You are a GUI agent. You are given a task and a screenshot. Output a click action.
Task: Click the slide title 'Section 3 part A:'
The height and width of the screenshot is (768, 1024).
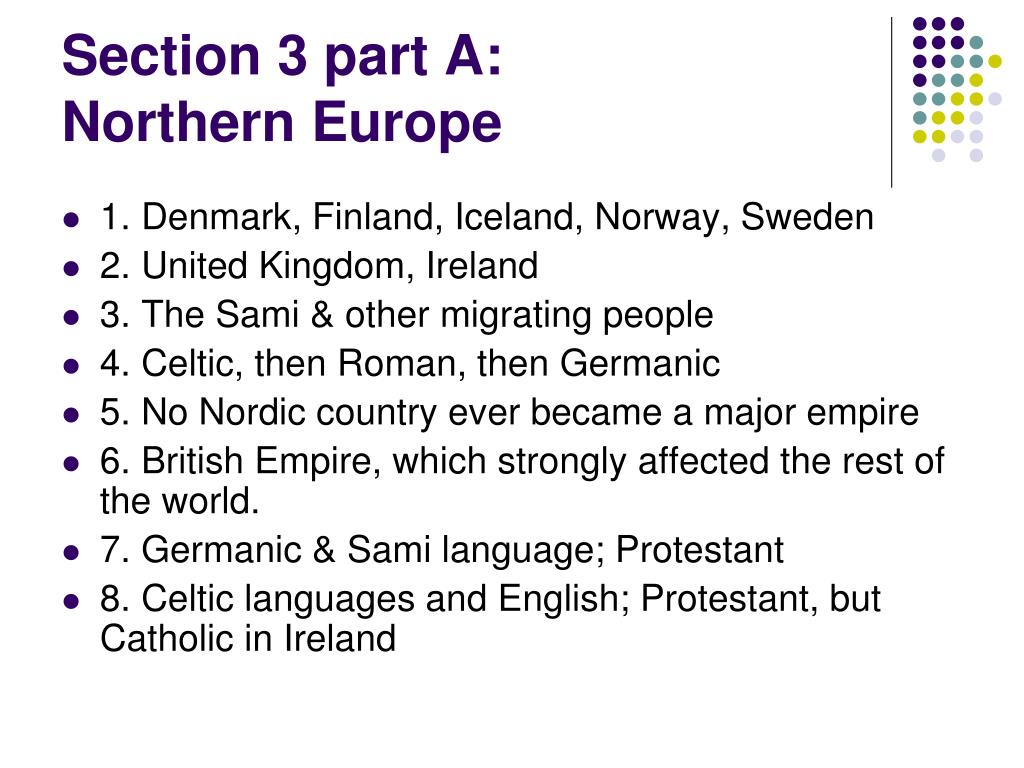pos(282,57)
